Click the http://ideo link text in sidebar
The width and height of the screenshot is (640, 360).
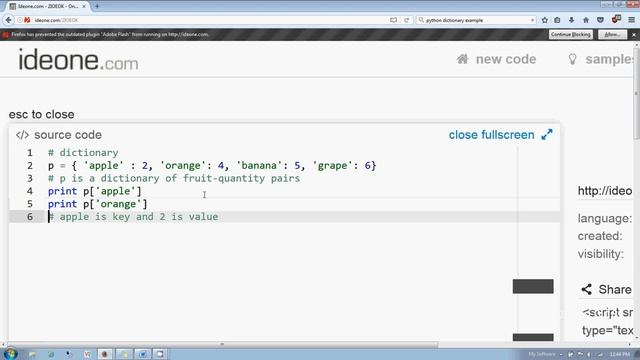(605, 191)
